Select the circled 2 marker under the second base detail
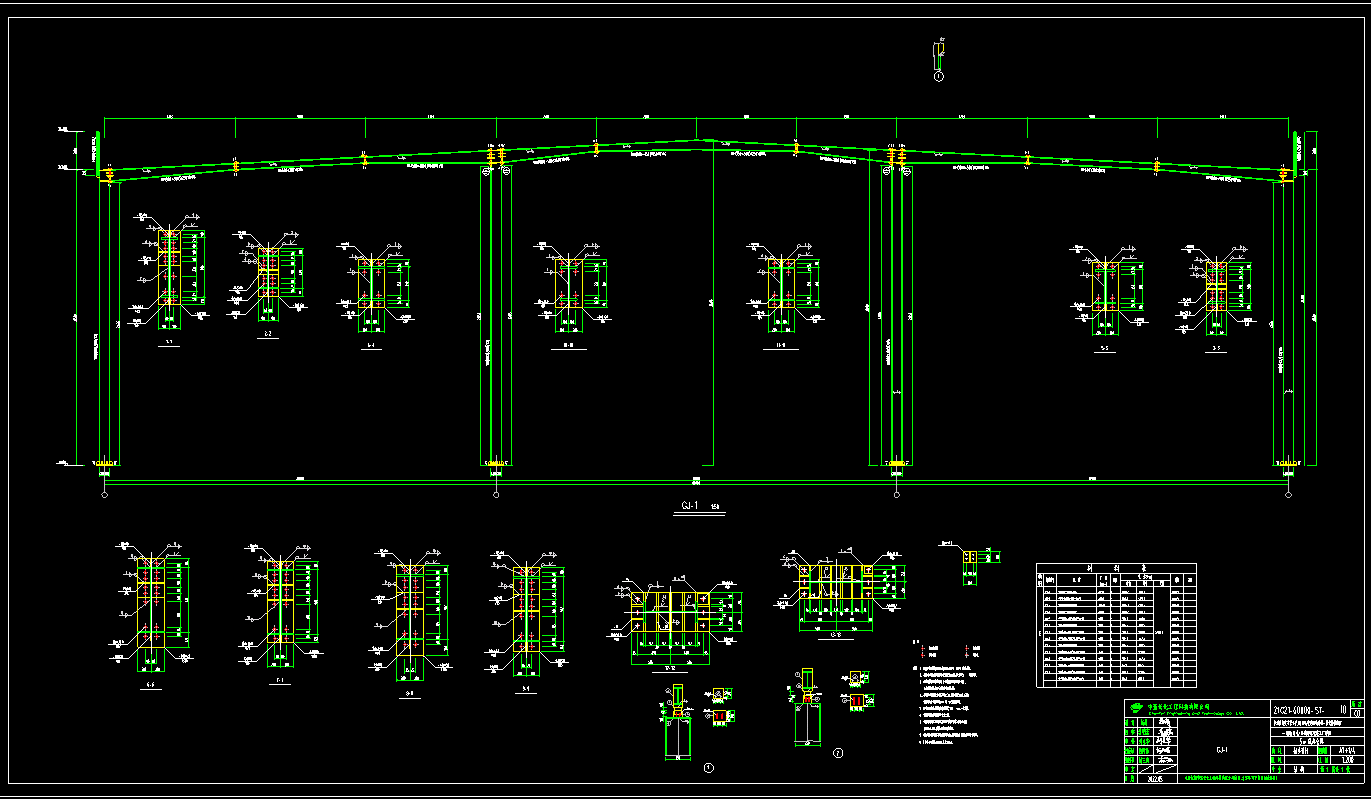1371x799 pixels. 838,754
